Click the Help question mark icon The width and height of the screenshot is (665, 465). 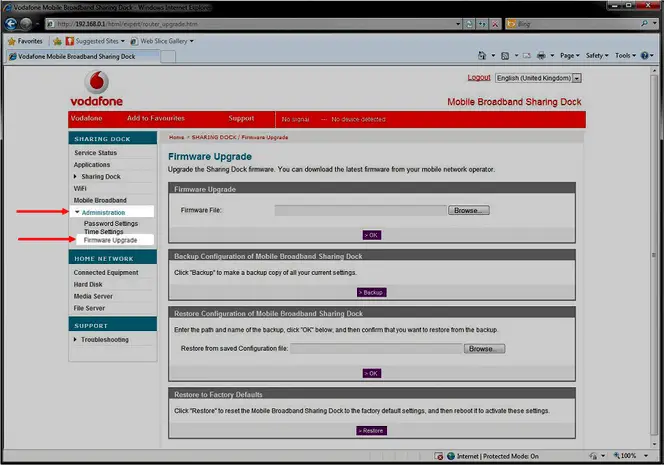pos(645,56)
